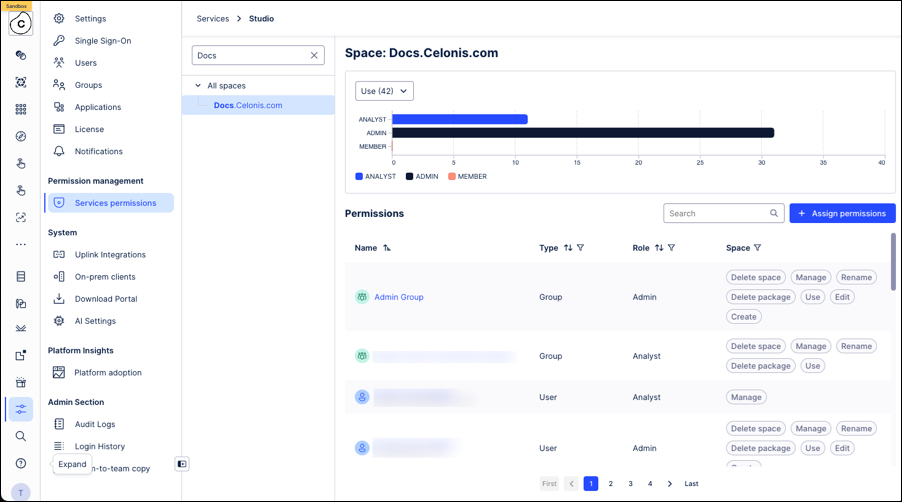The height and width of the screenshot is (502, 902).
Task: Toggle the ANALYST legend entry
Action: pyautogui.click(x=376, y=177)
